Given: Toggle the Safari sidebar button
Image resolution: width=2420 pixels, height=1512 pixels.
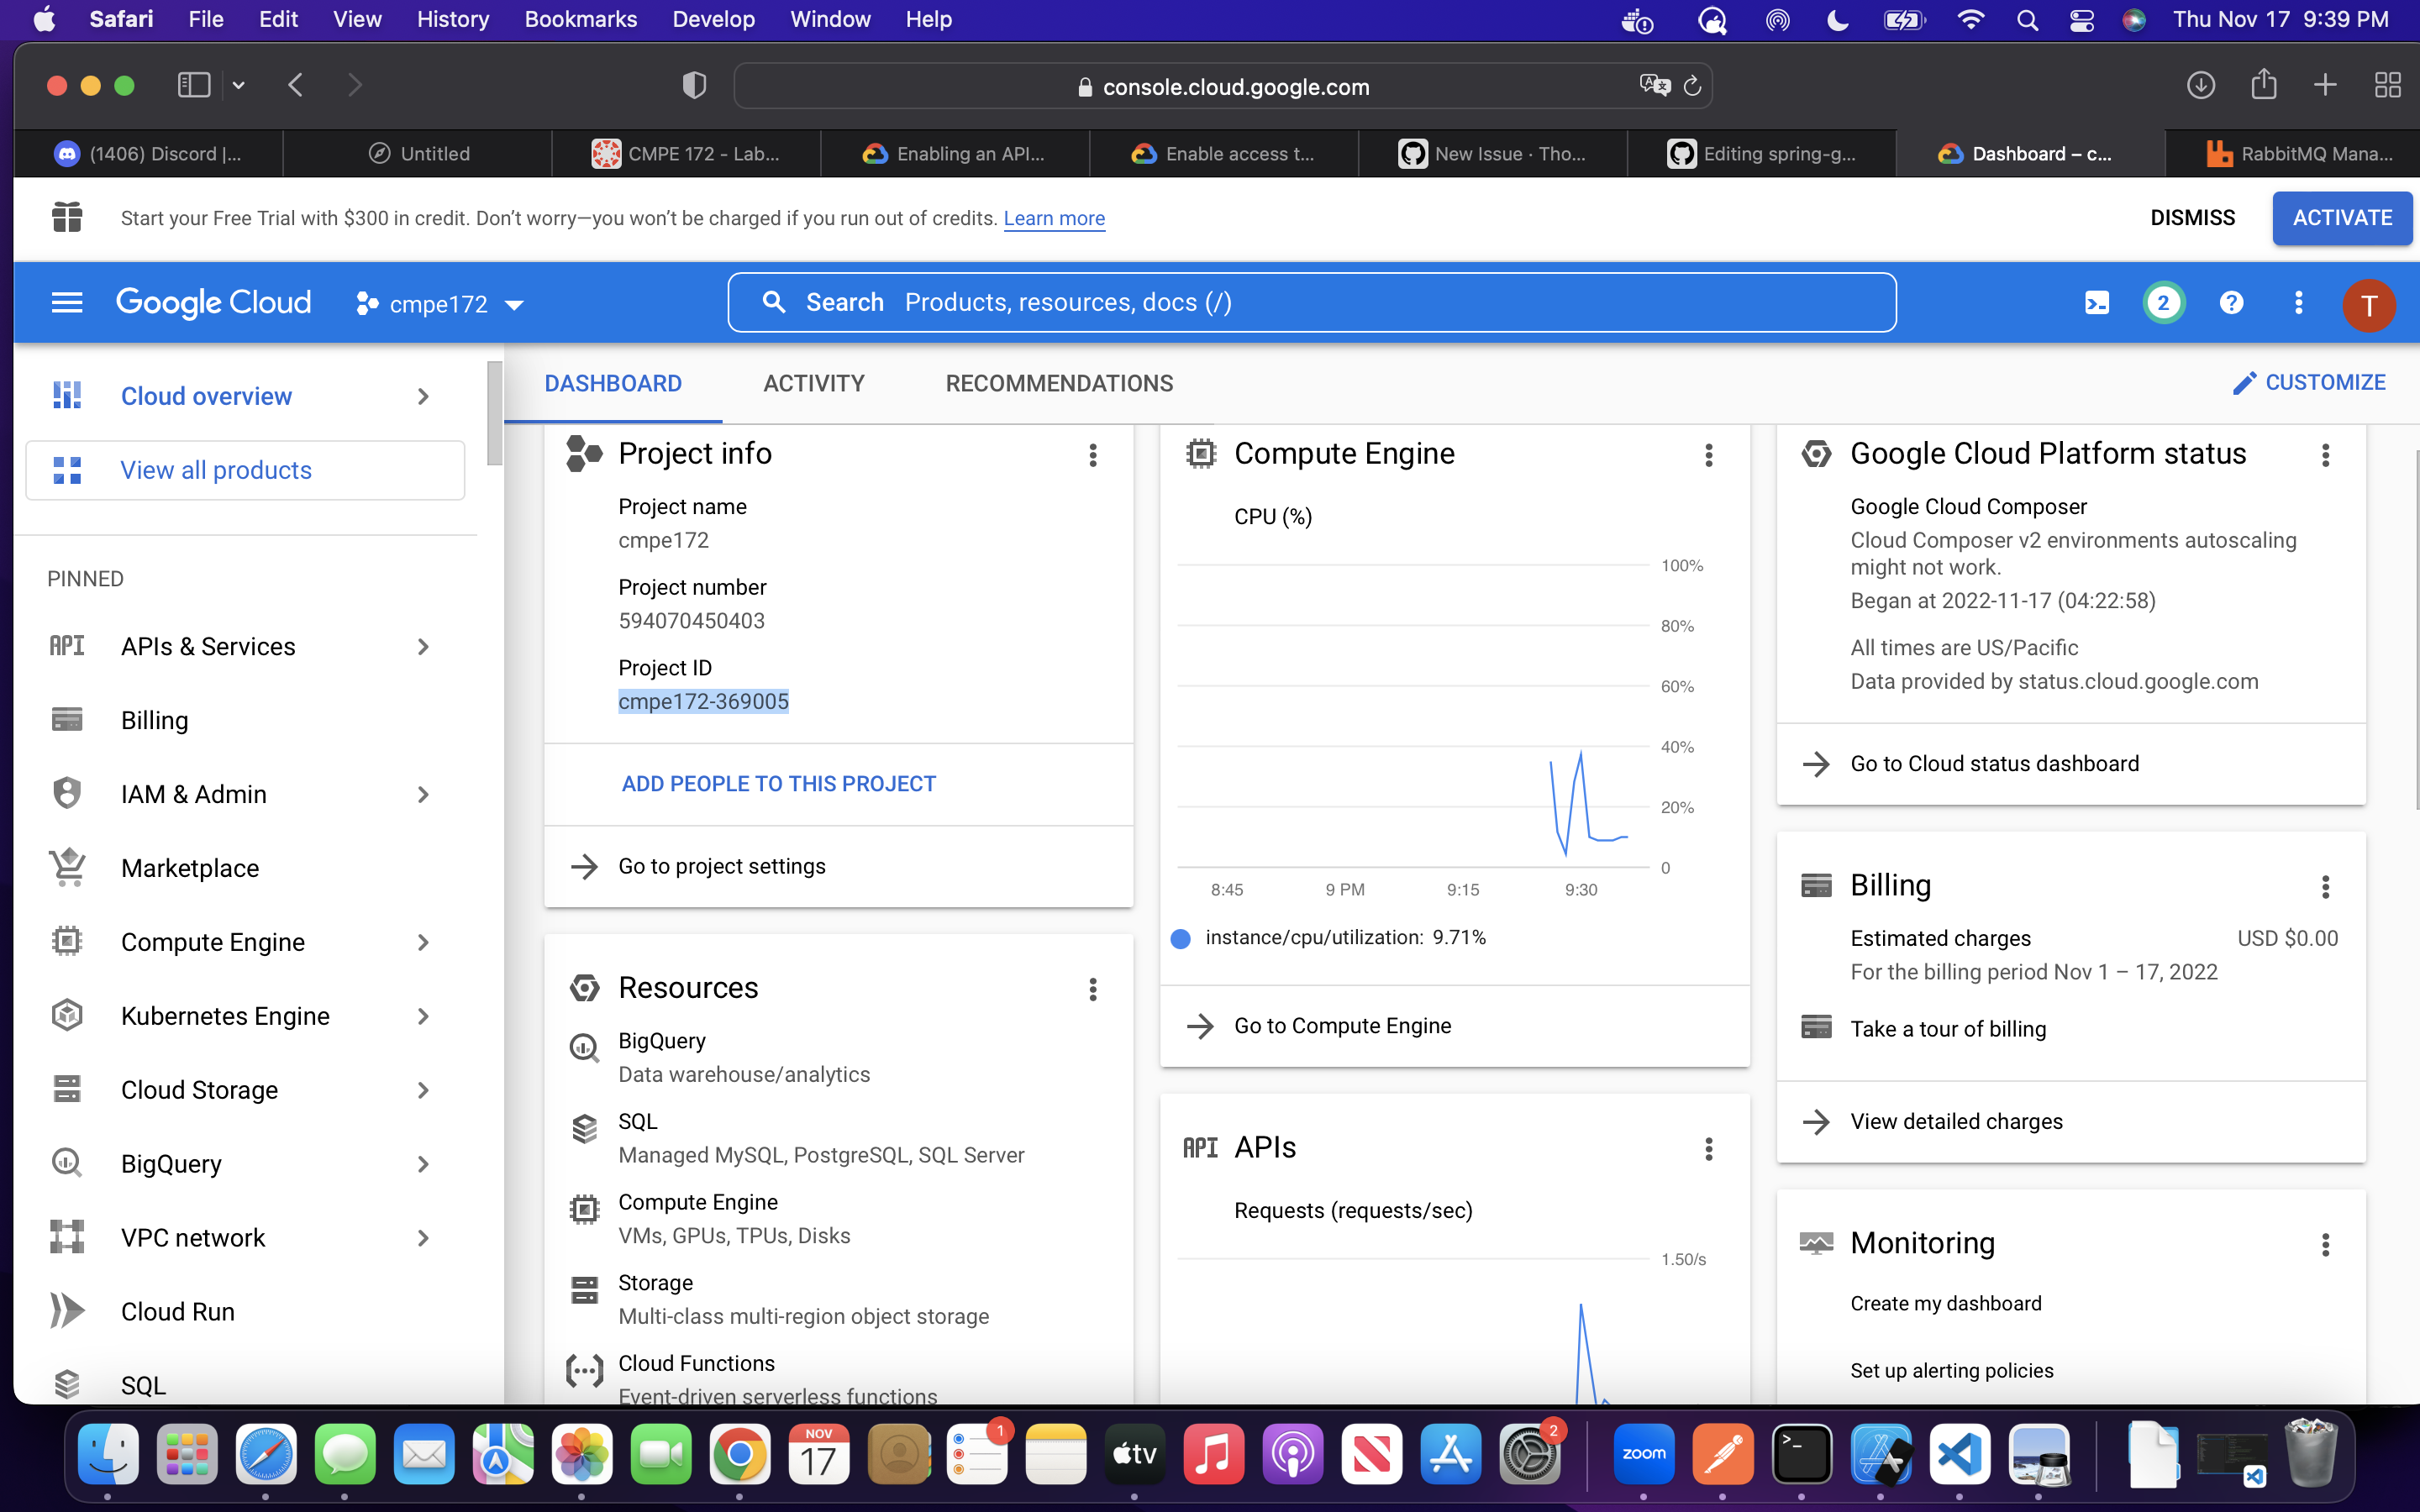Looking at the screenshot, I should [193, 86].
